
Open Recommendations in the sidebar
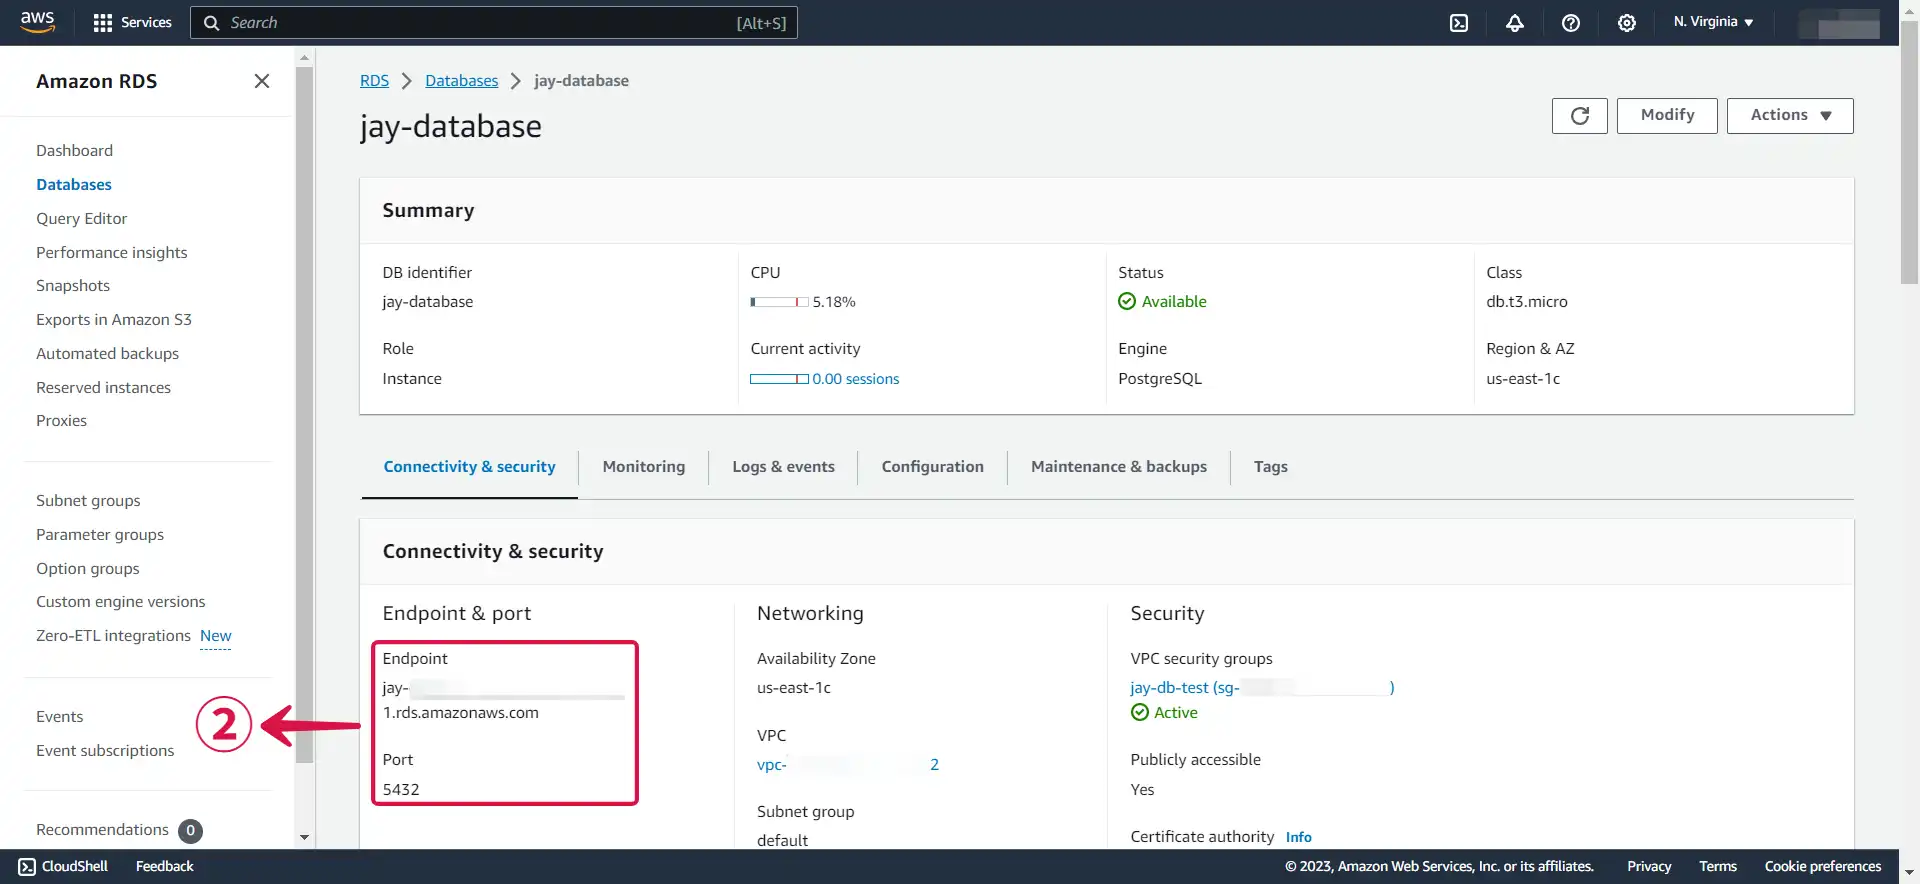[x=102, y=830]
